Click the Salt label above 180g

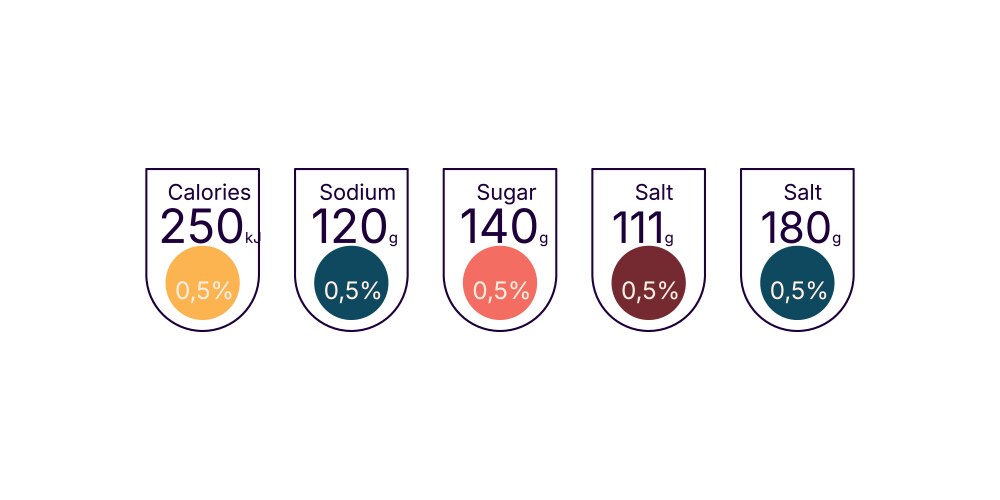point(803,193)
